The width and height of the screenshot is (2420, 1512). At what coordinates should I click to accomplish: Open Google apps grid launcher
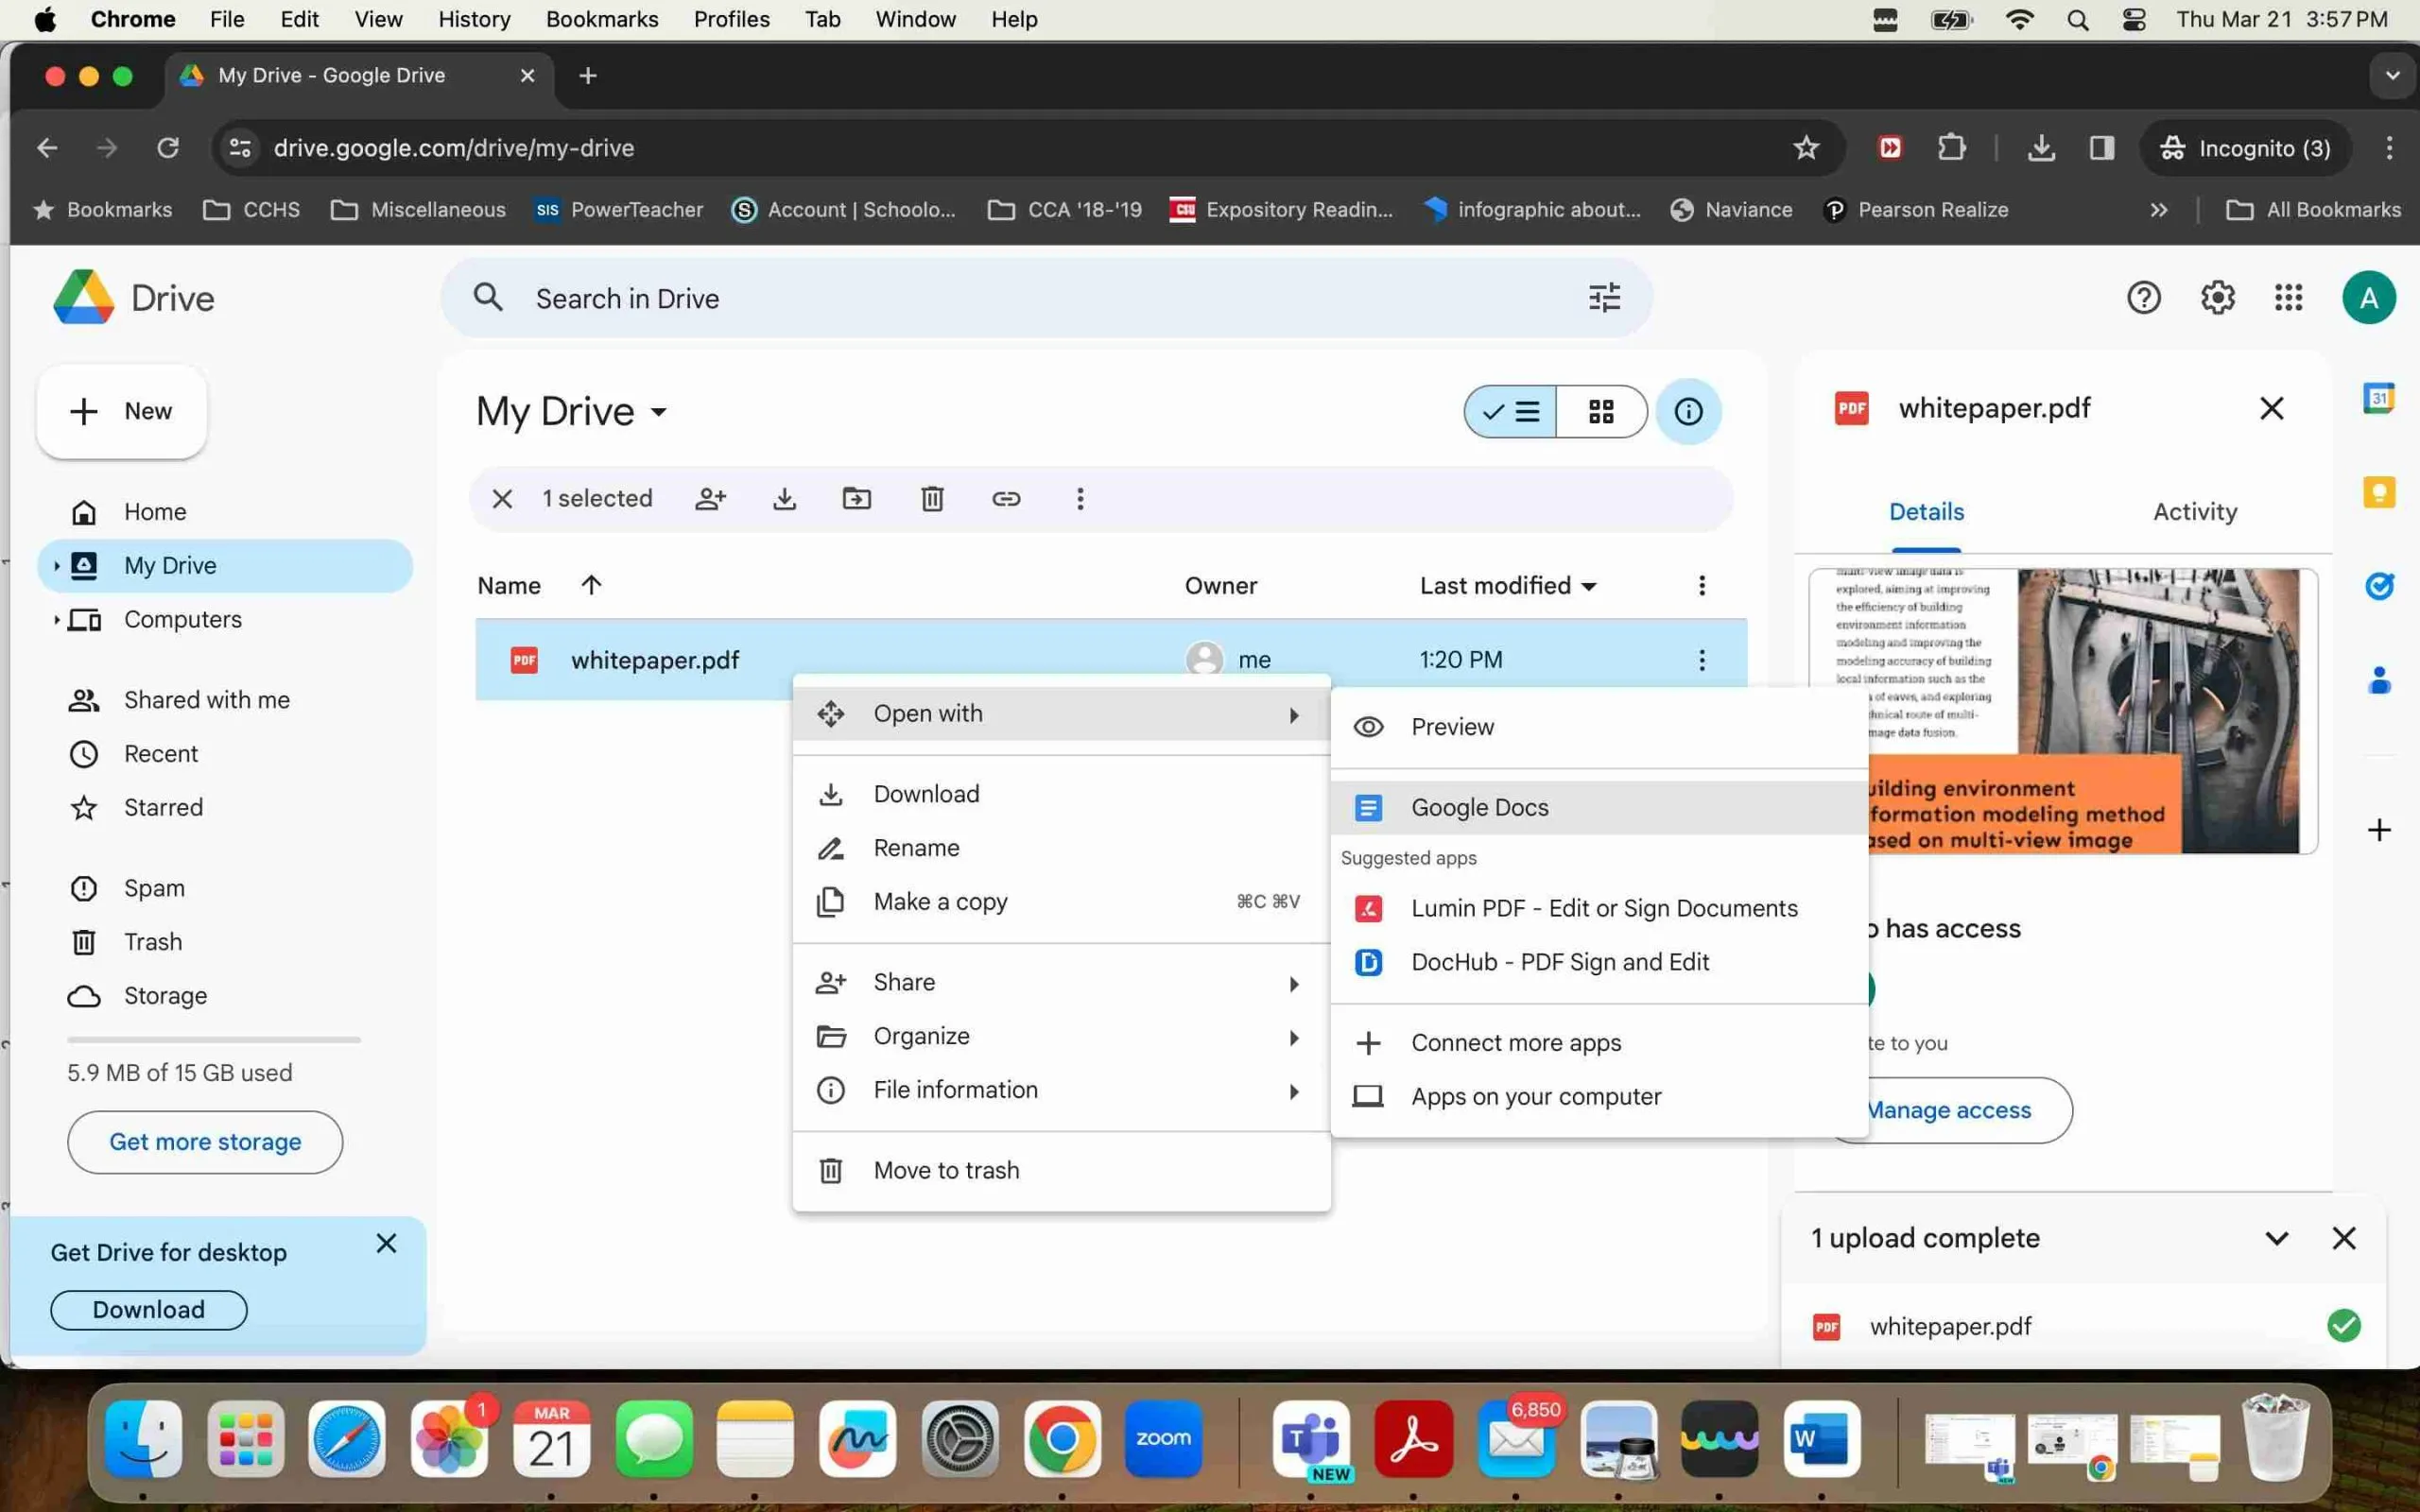[x=2289, y=298]
